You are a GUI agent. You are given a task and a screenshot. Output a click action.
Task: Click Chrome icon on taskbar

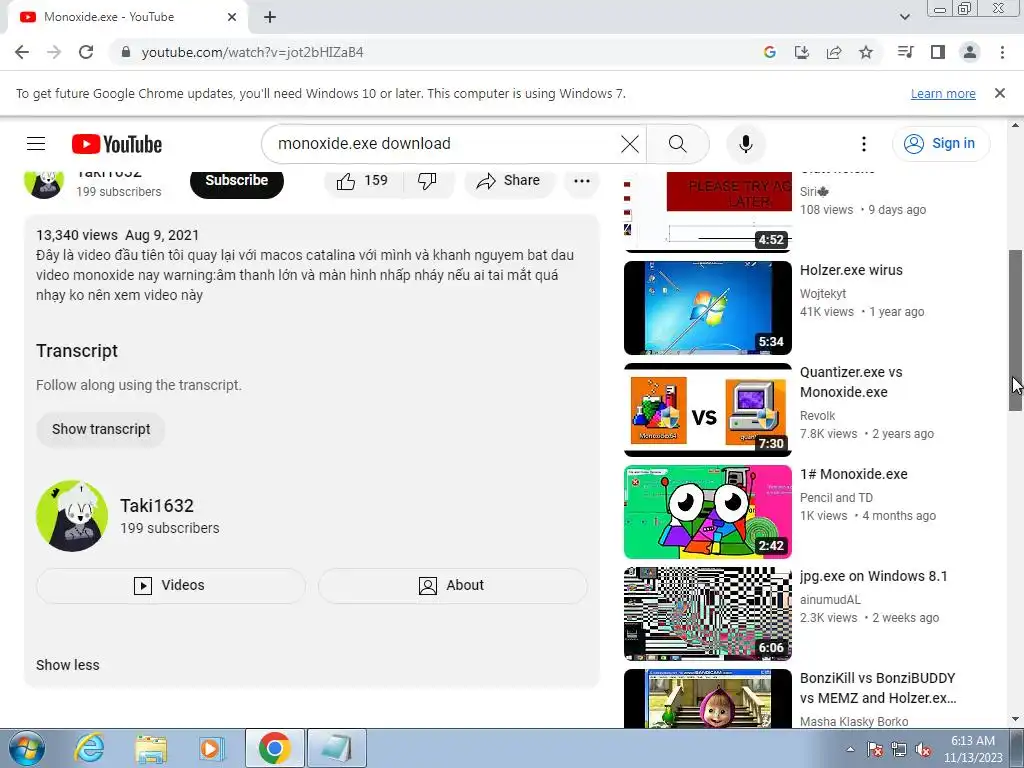pyautogui.click(x=274, y=748)
